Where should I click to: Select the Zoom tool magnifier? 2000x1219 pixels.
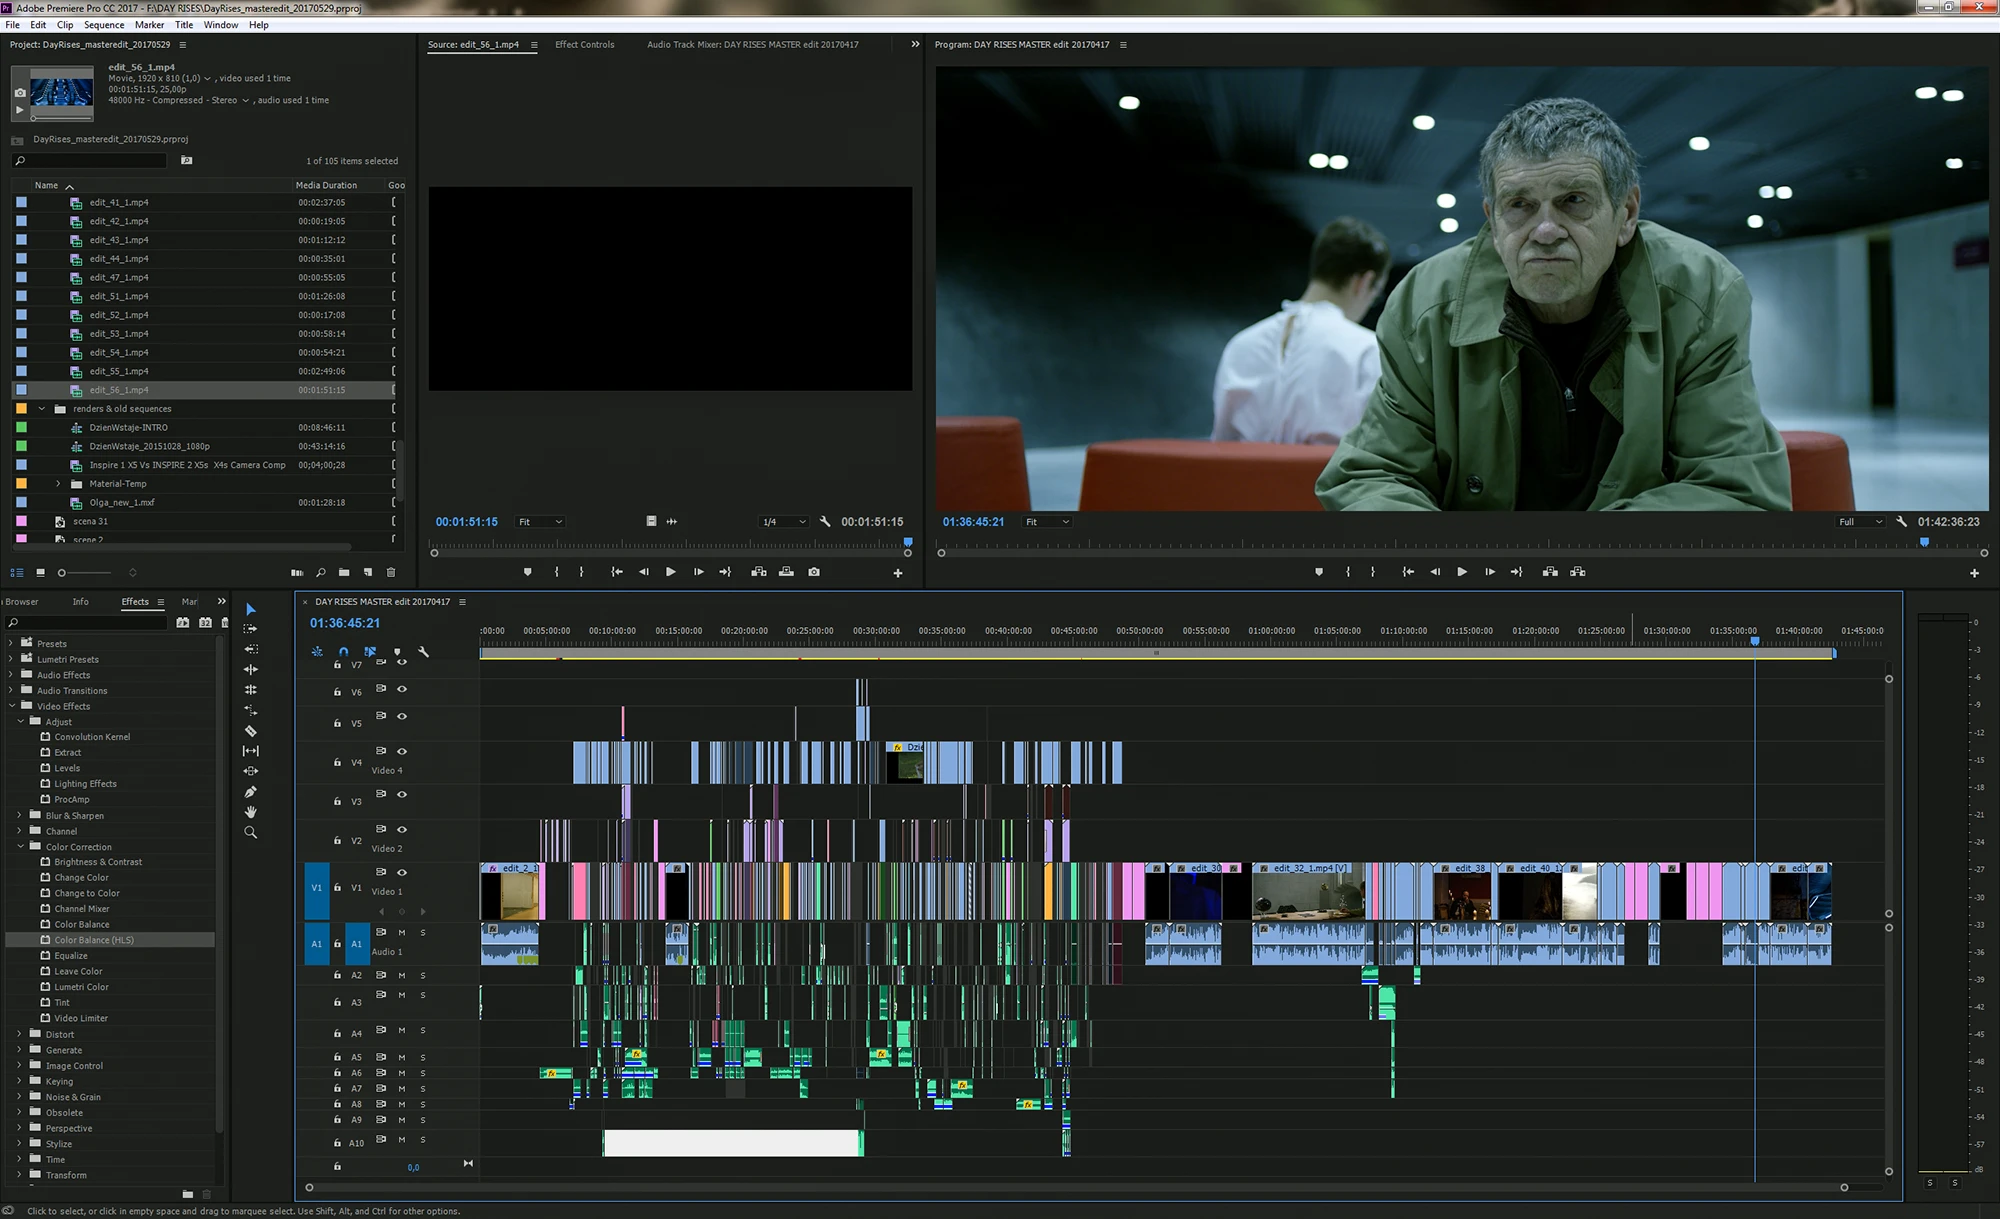[x=250, y=832]
